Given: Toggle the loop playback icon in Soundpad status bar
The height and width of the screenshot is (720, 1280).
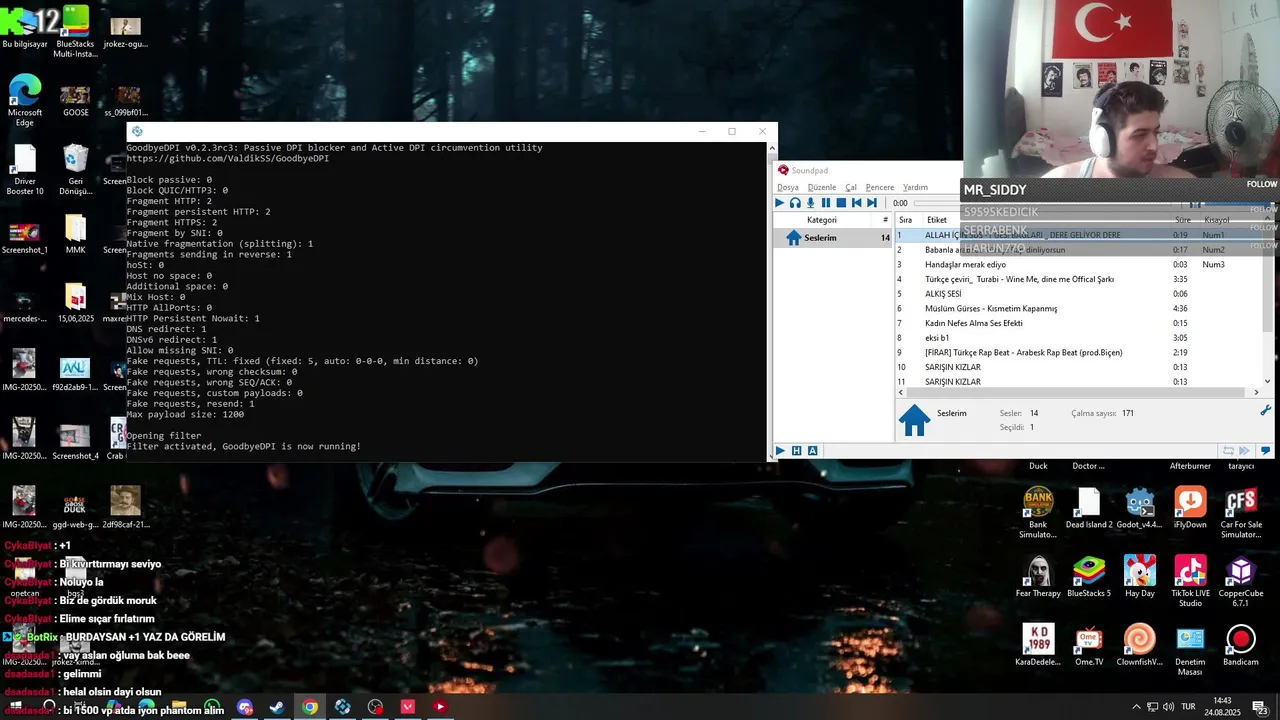Looking at the screenshot, I should click(x=1229, y=451).
